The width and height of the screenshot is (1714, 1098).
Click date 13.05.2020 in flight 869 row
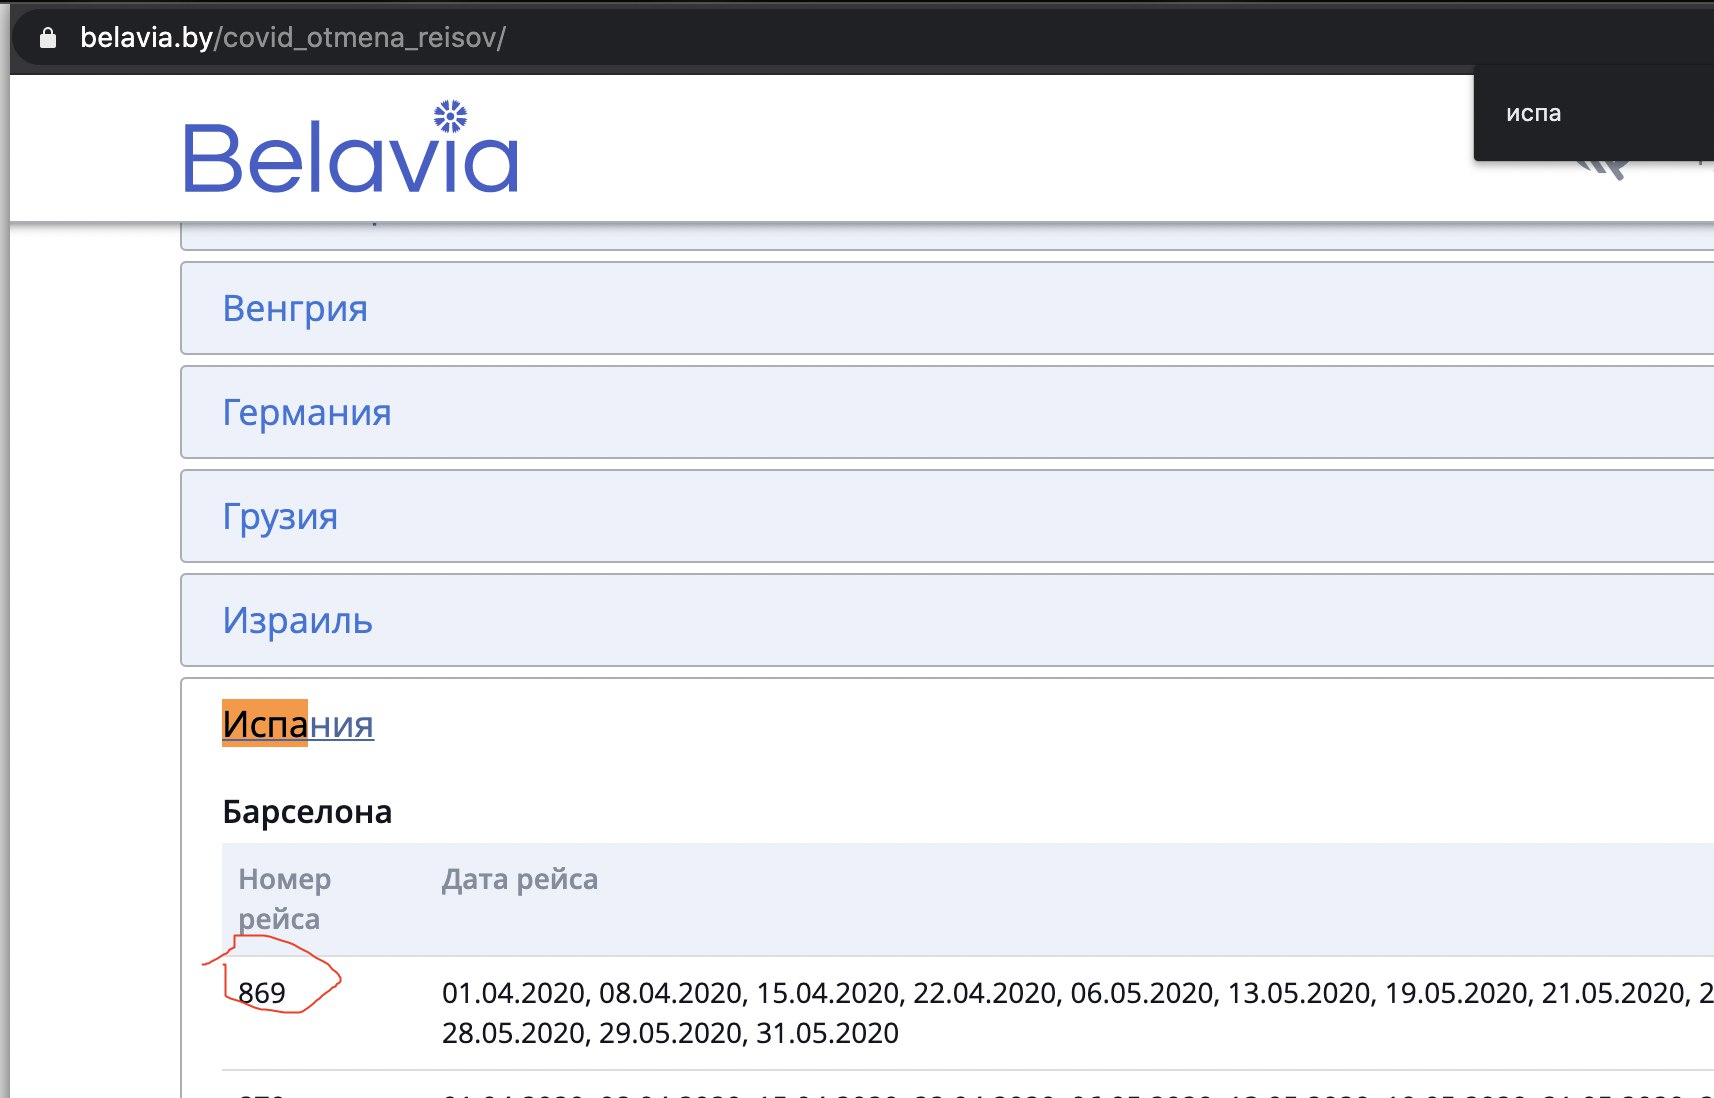tap(1299, 992)
